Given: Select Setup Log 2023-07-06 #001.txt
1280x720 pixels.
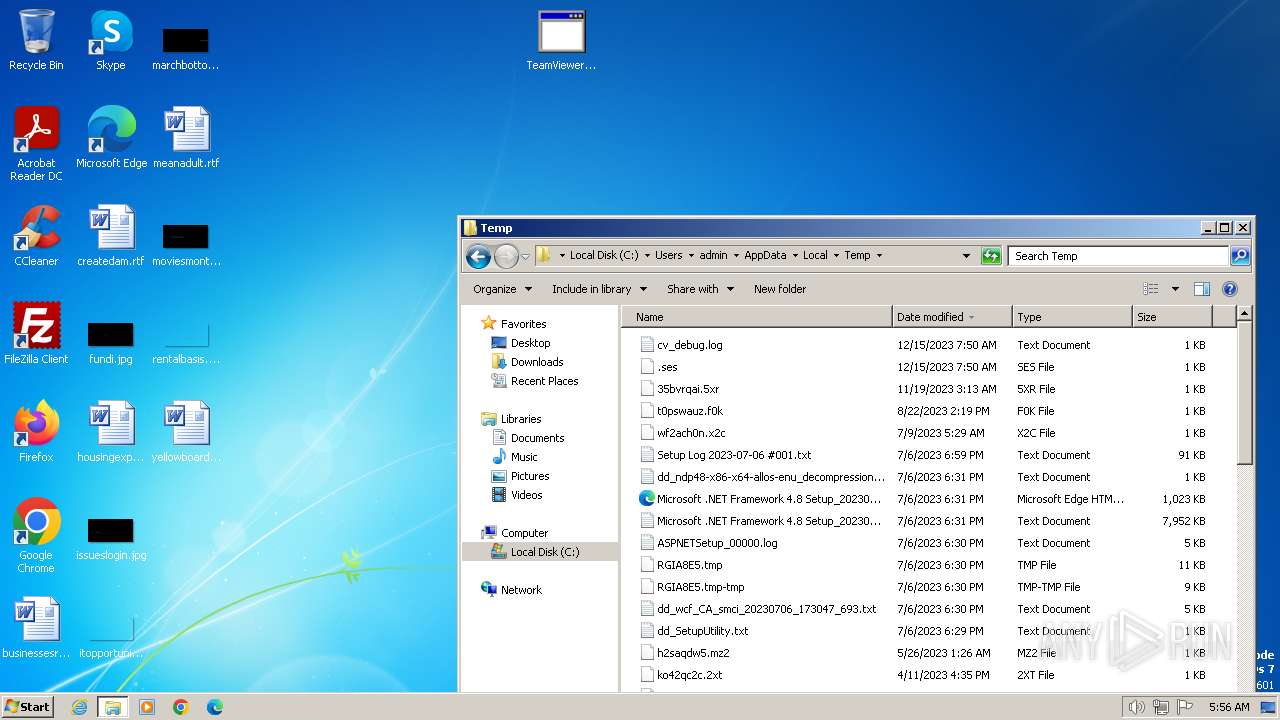Looking at the screenshot, I should (x=734, y=455).
